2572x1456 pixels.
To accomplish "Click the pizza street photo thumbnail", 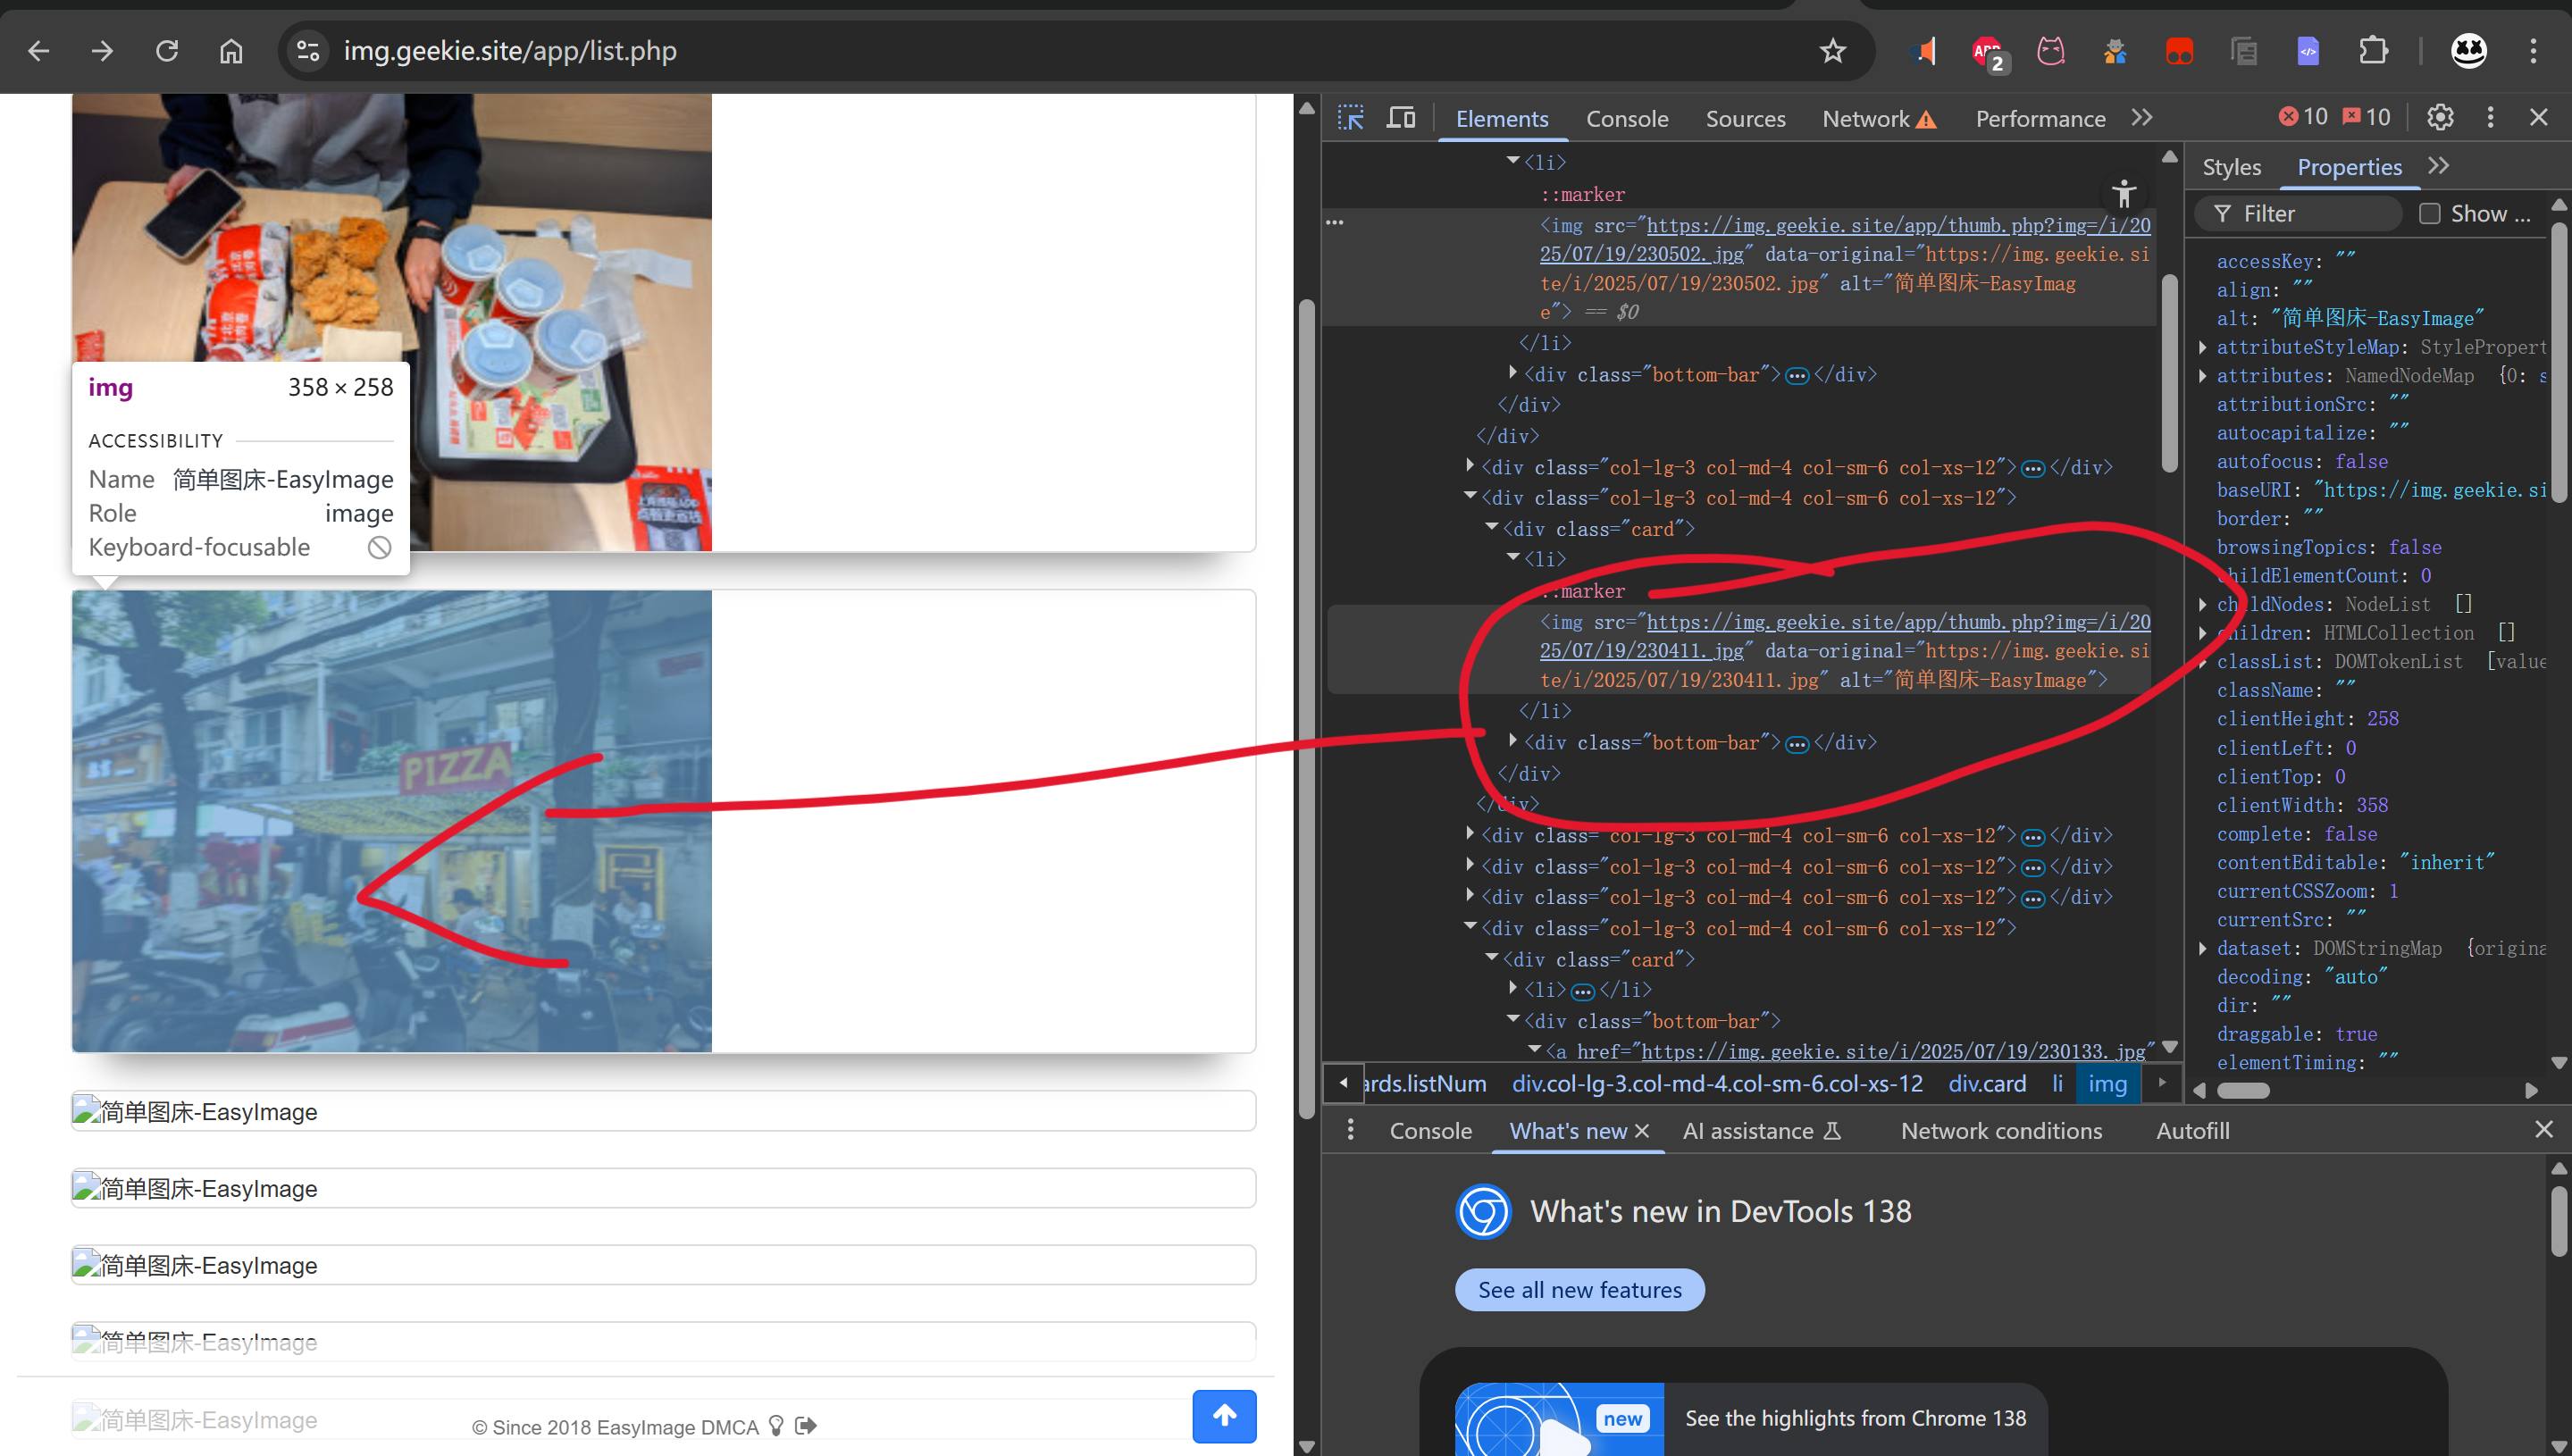I will pos(391,820).
